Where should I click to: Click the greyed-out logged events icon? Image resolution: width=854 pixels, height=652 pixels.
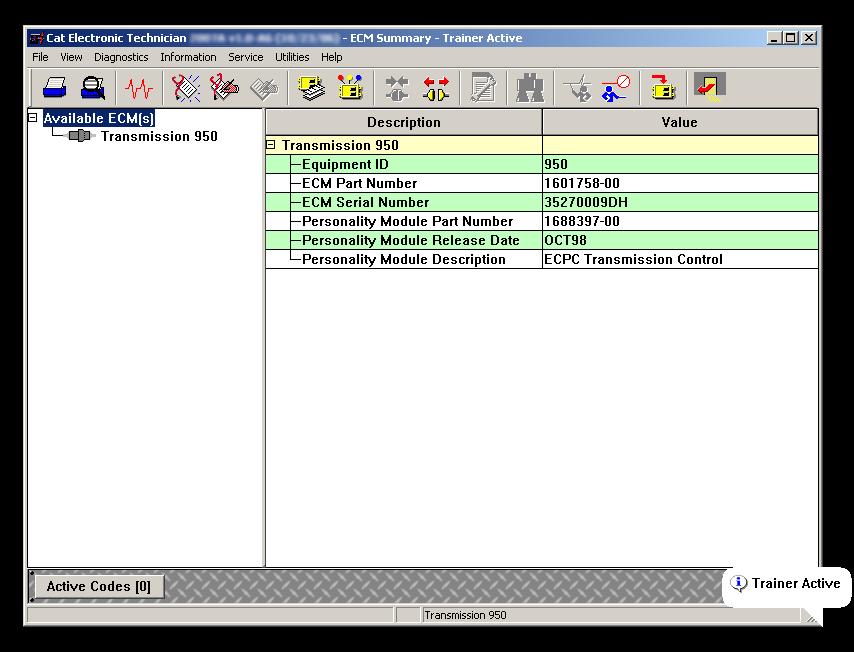pyautogui.click(x=264, y=89)
